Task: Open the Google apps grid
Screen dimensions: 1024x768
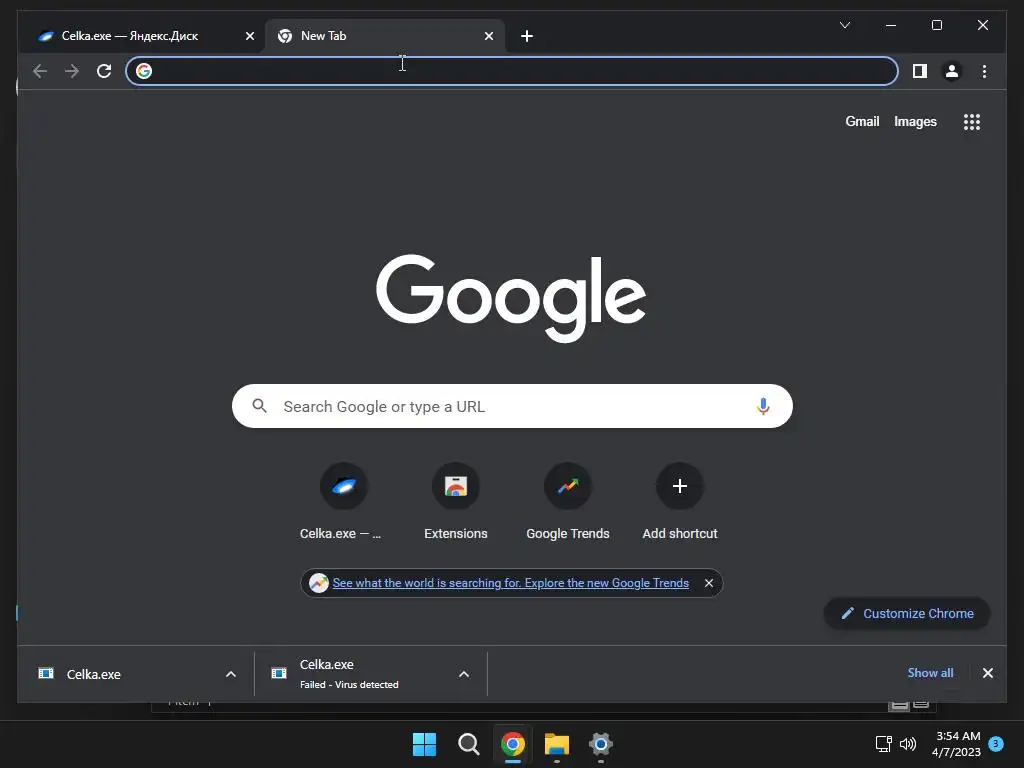Action: (972, 121)
